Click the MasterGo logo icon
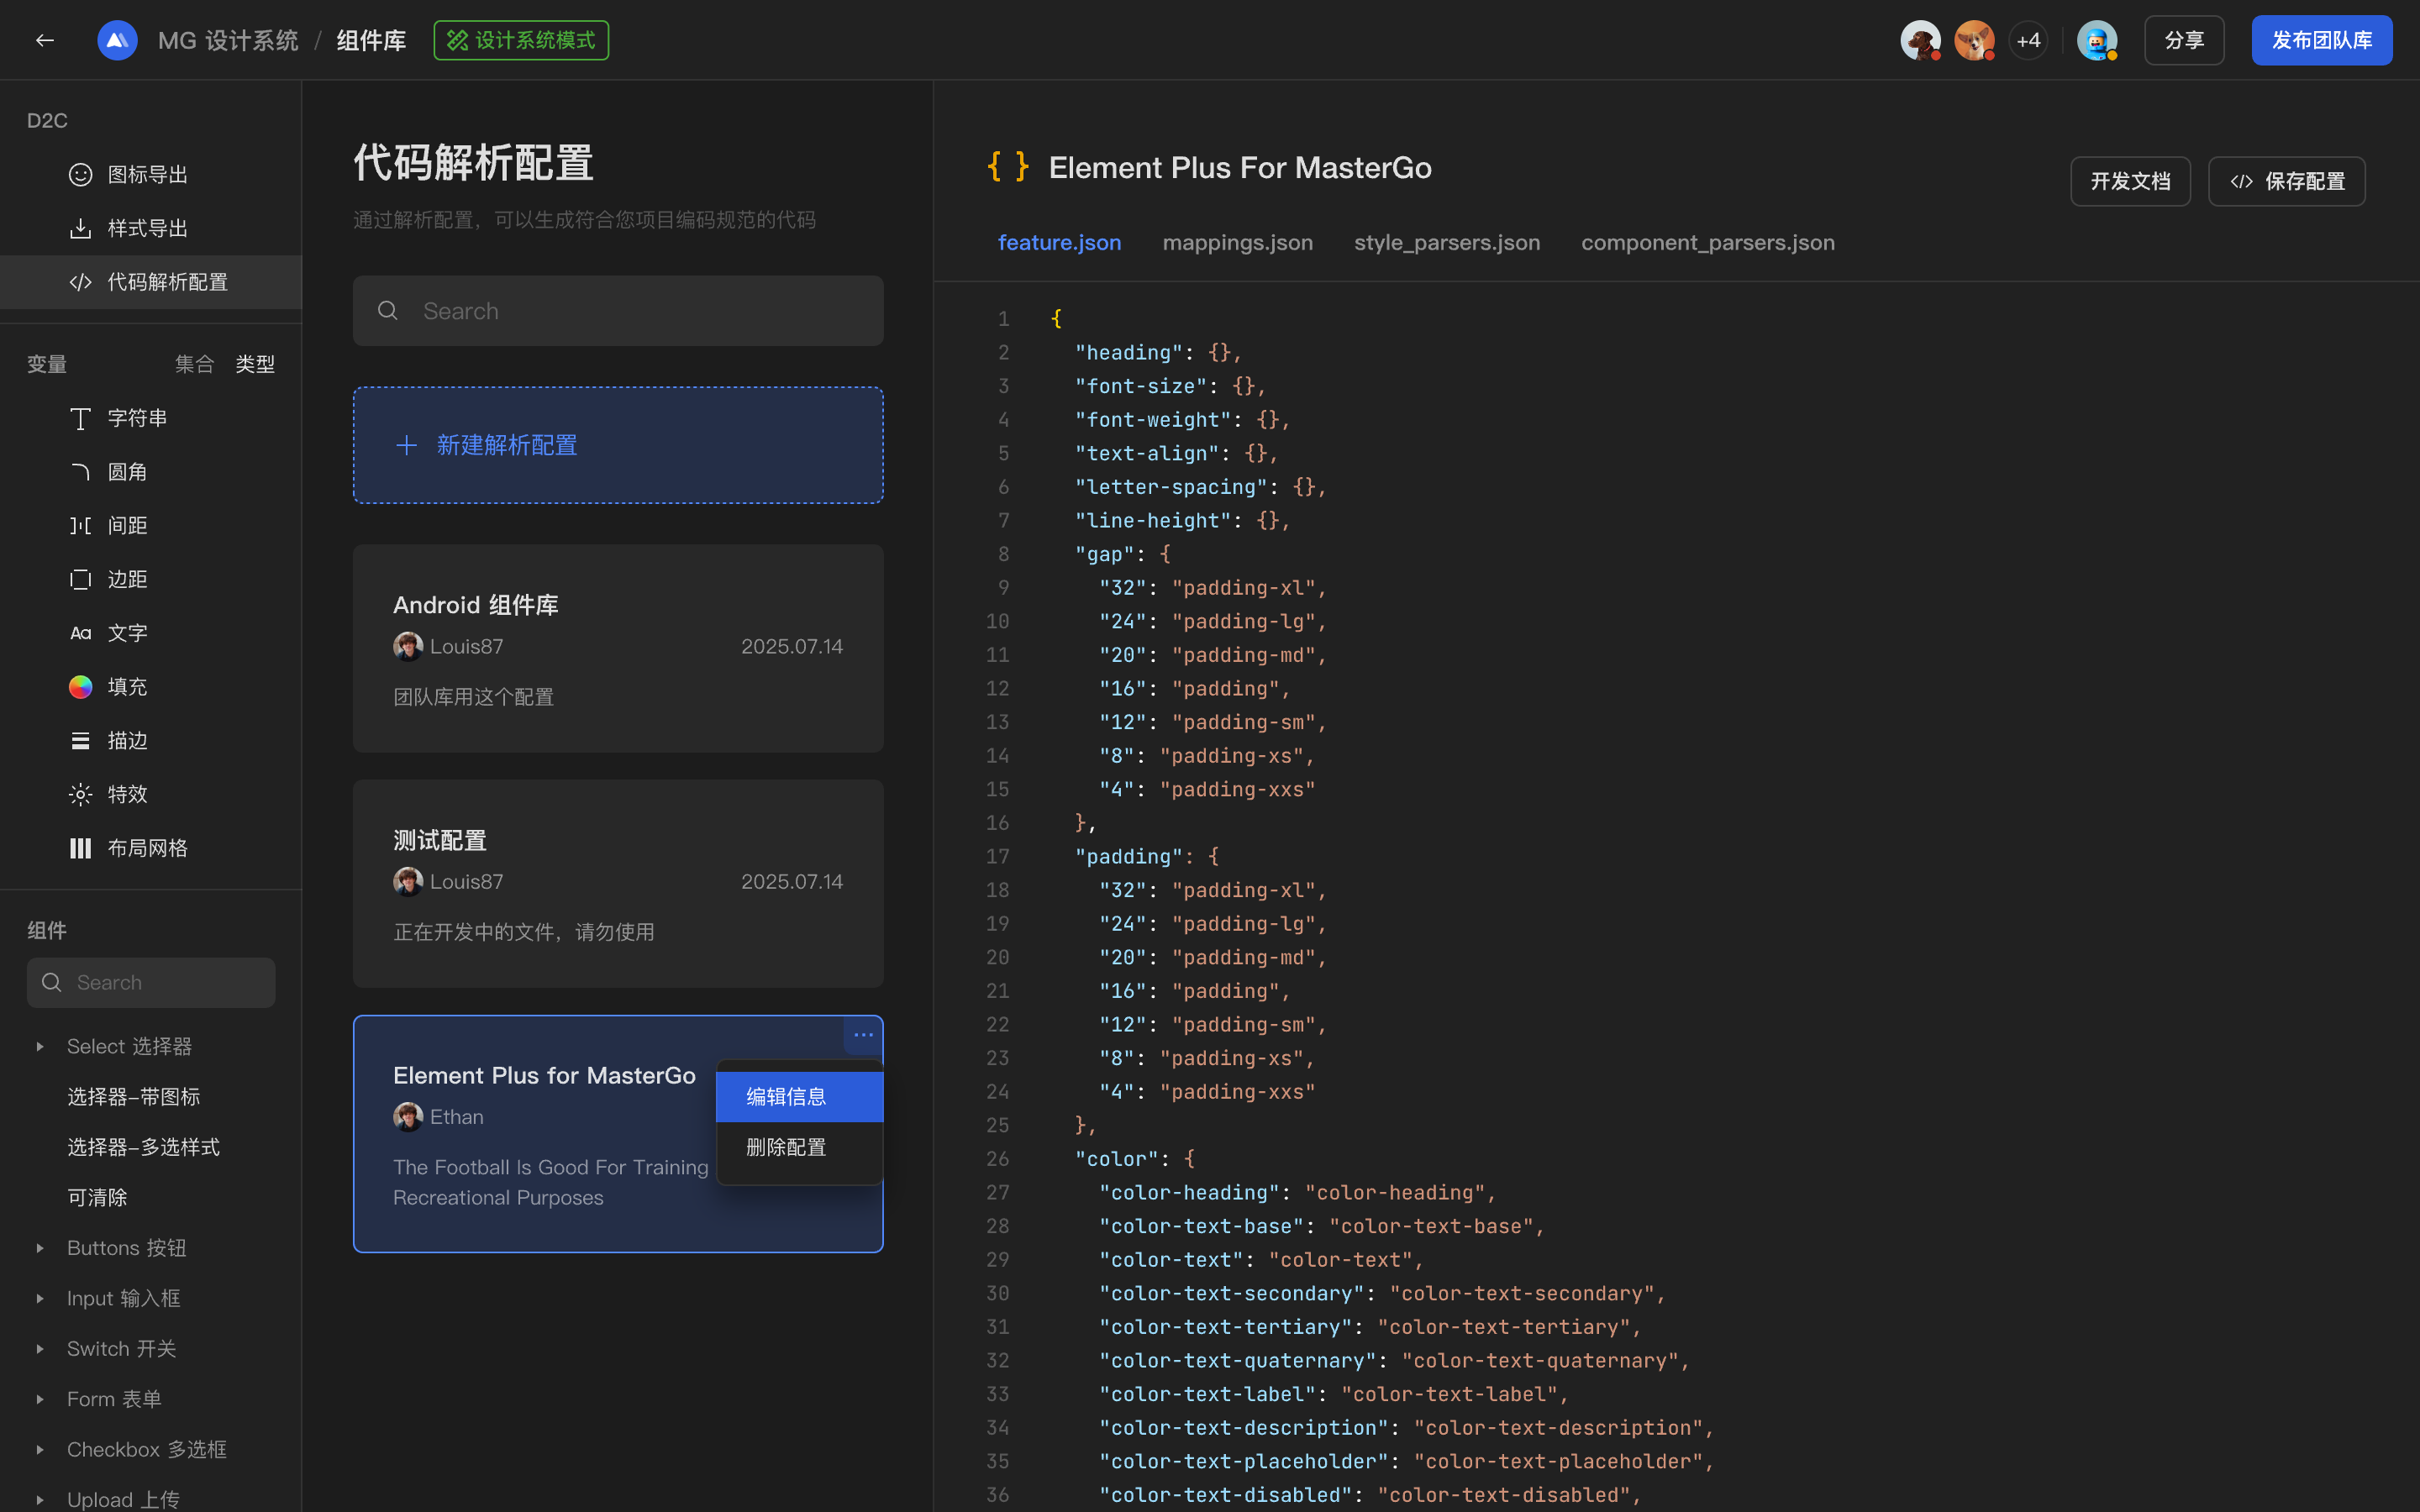Viewport: 2420px width, 1512px height. (117, 40)
